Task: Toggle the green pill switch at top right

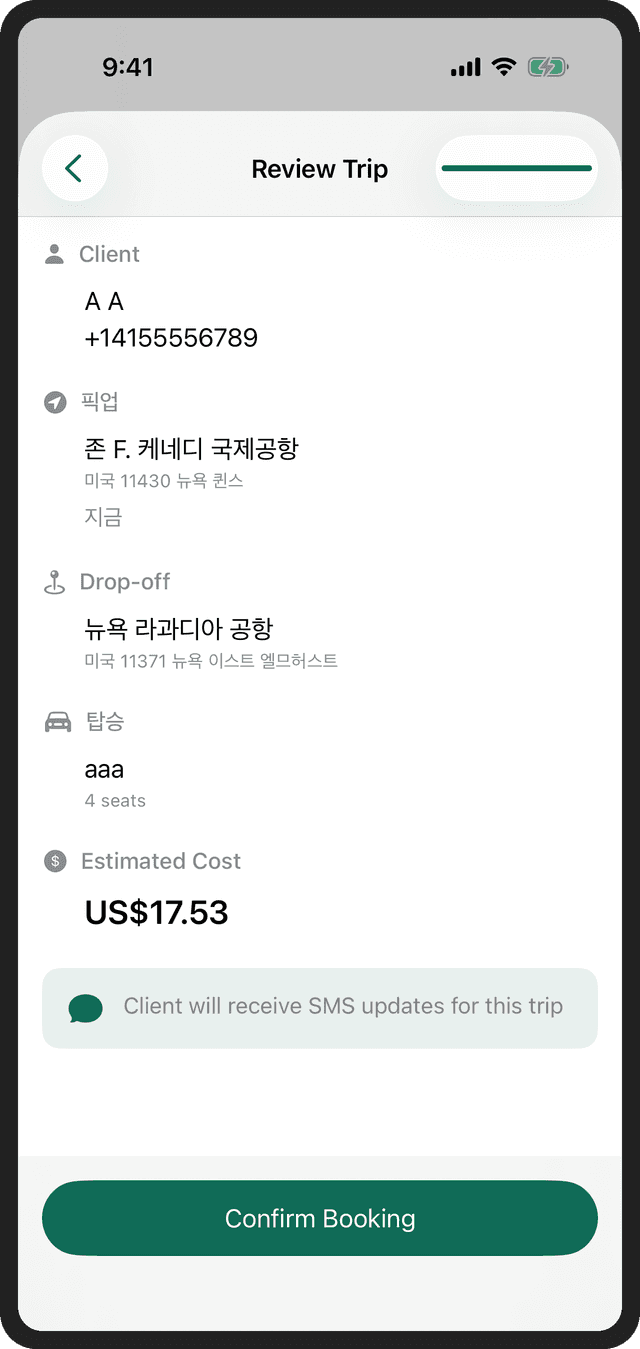Action: (516, 168)
